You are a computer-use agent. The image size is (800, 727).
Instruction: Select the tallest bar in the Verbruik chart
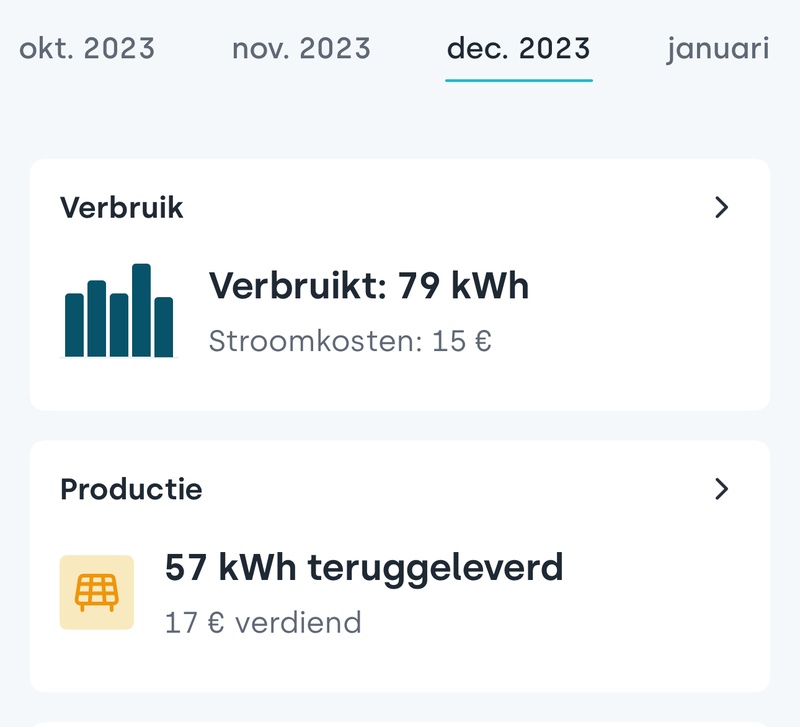pyautogui.click(x=141, y=311)
